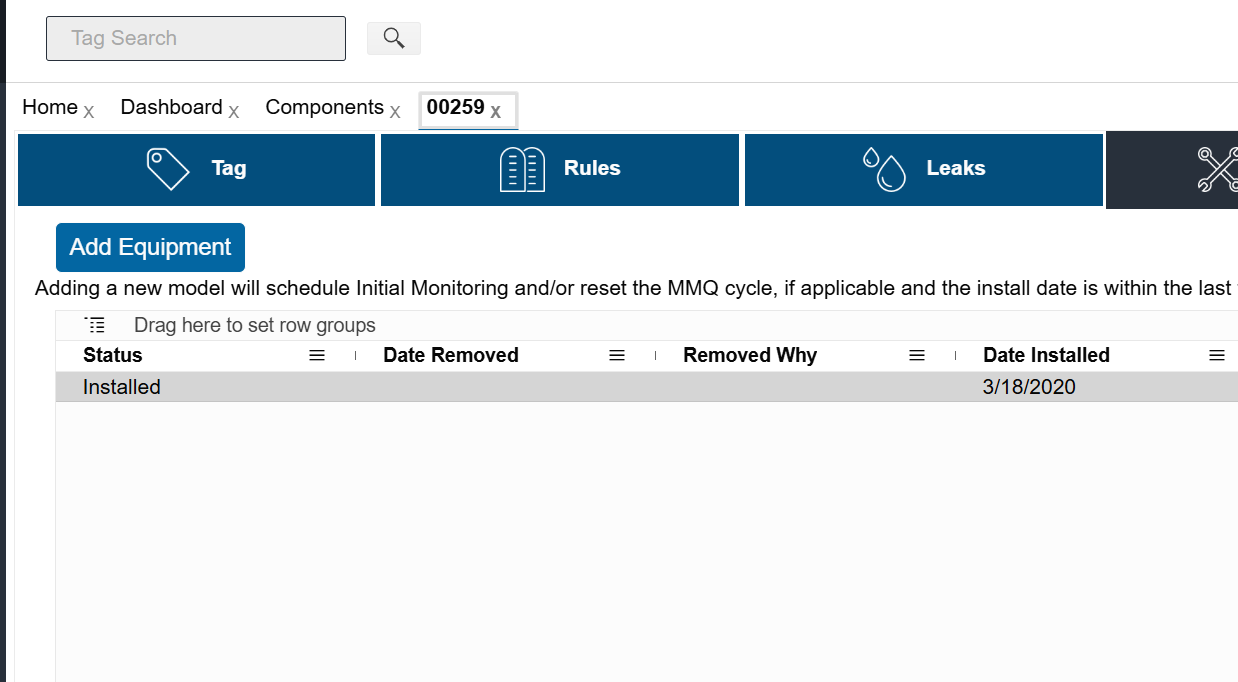Viewport: 1238px width, 682px height.
Task: Close the Components tab with x
Action: click(395, 111)
